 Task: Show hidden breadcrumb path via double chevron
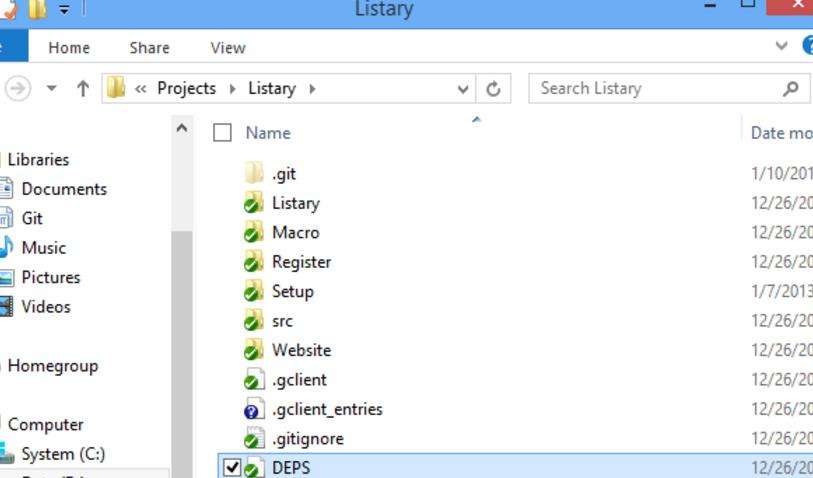(141, 89)
